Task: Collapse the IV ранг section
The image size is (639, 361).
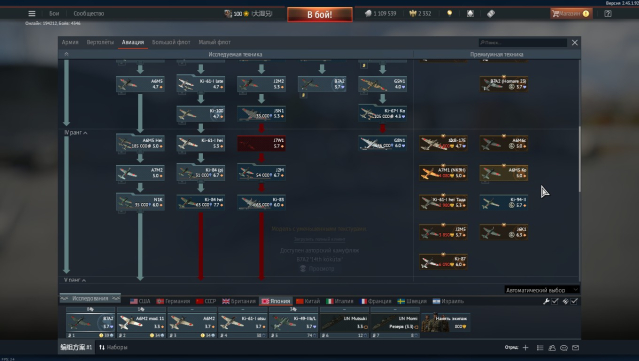Action: click(x=76, y=133)
